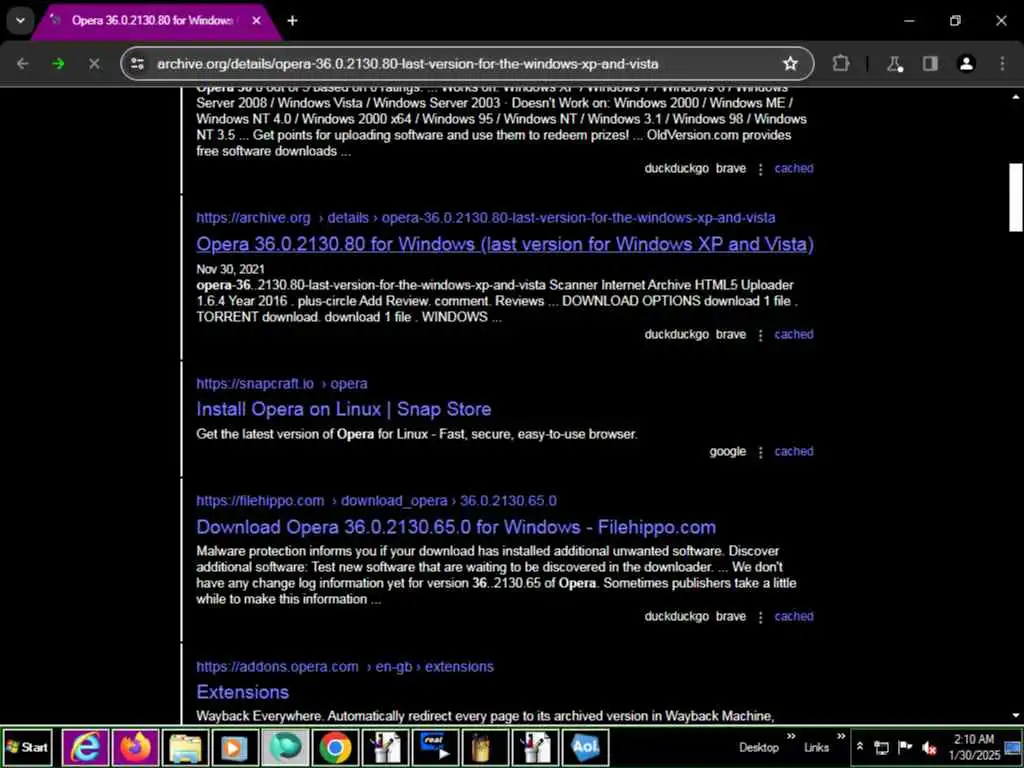Go forward with the green arrow
Screen dimensions: 1024x768
coord(58,63)
